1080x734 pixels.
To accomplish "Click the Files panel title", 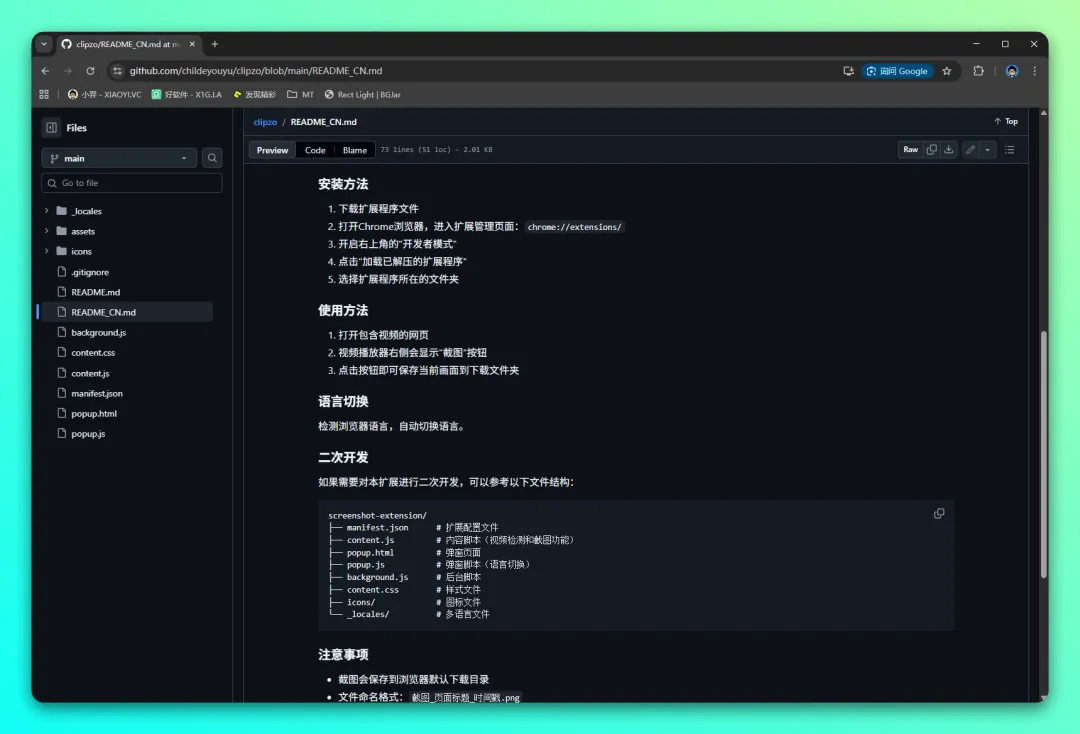I will pos(76,127).
